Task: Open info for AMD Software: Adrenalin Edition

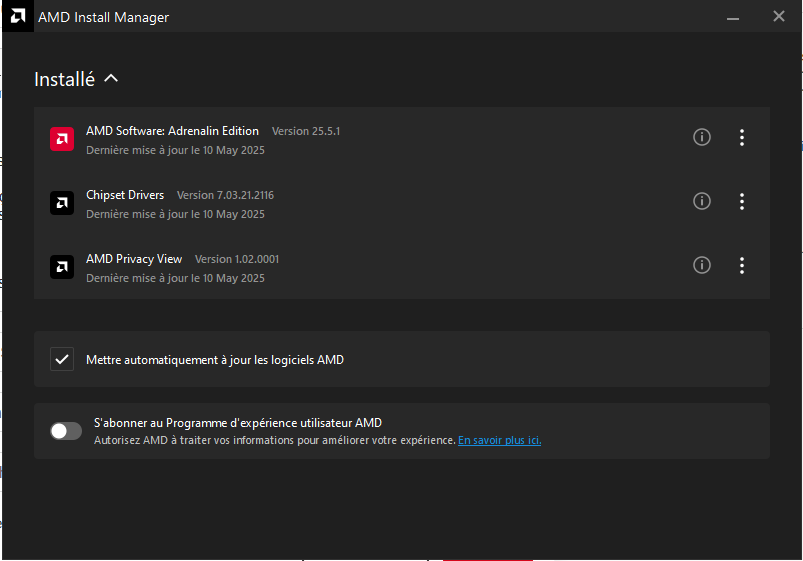Action: point(702,137)
